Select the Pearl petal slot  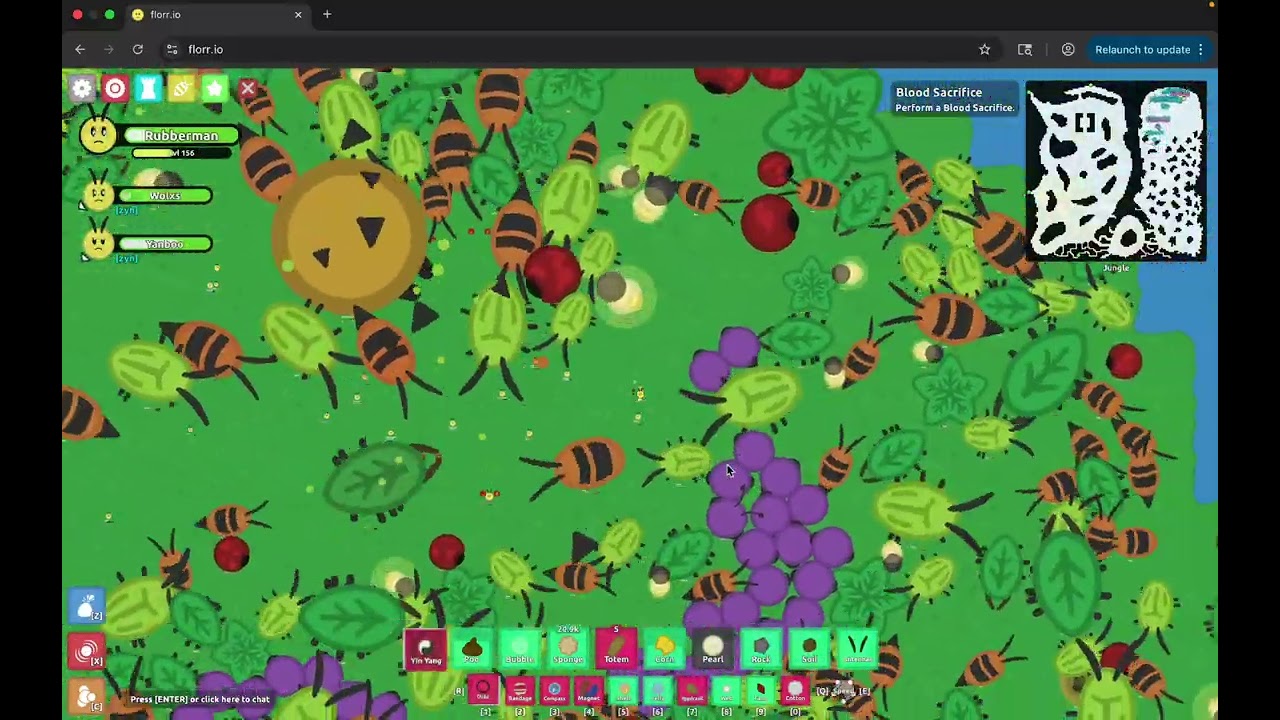[713, 648]
